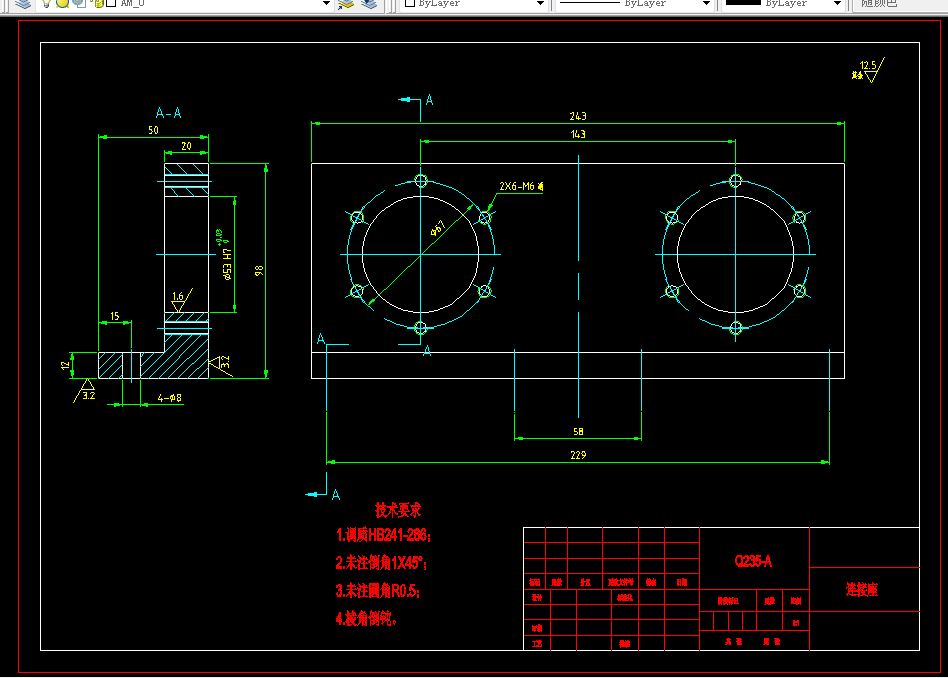Select the 243 overall width dimension text
Viewport: 948px width, 678px height.
[x=578, y=116]
